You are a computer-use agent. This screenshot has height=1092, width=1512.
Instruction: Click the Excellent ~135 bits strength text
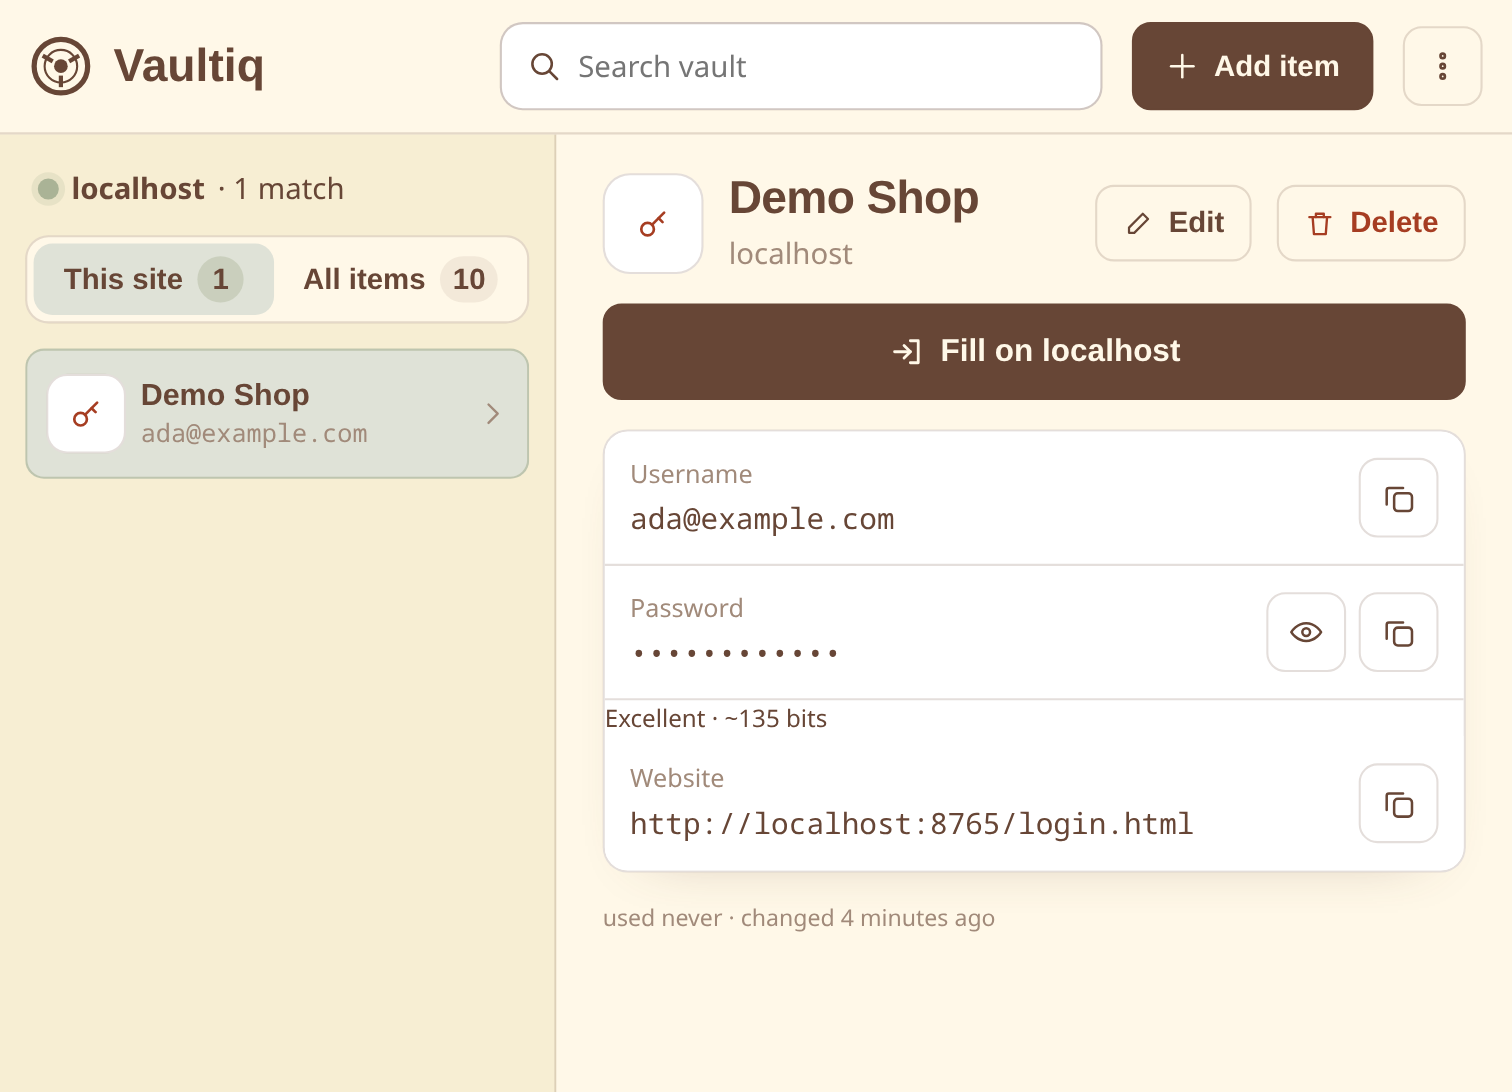716,719
